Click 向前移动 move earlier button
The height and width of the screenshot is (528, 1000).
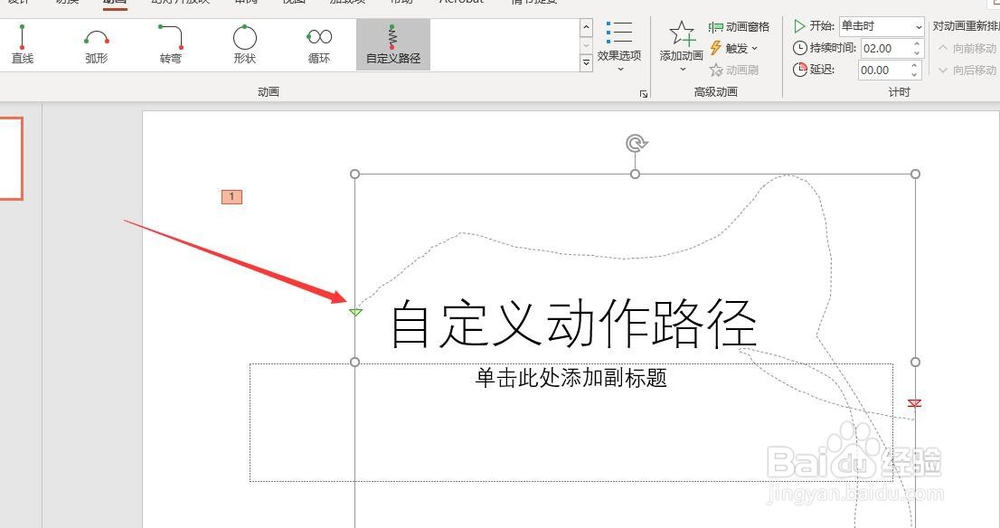click(967, 48)
